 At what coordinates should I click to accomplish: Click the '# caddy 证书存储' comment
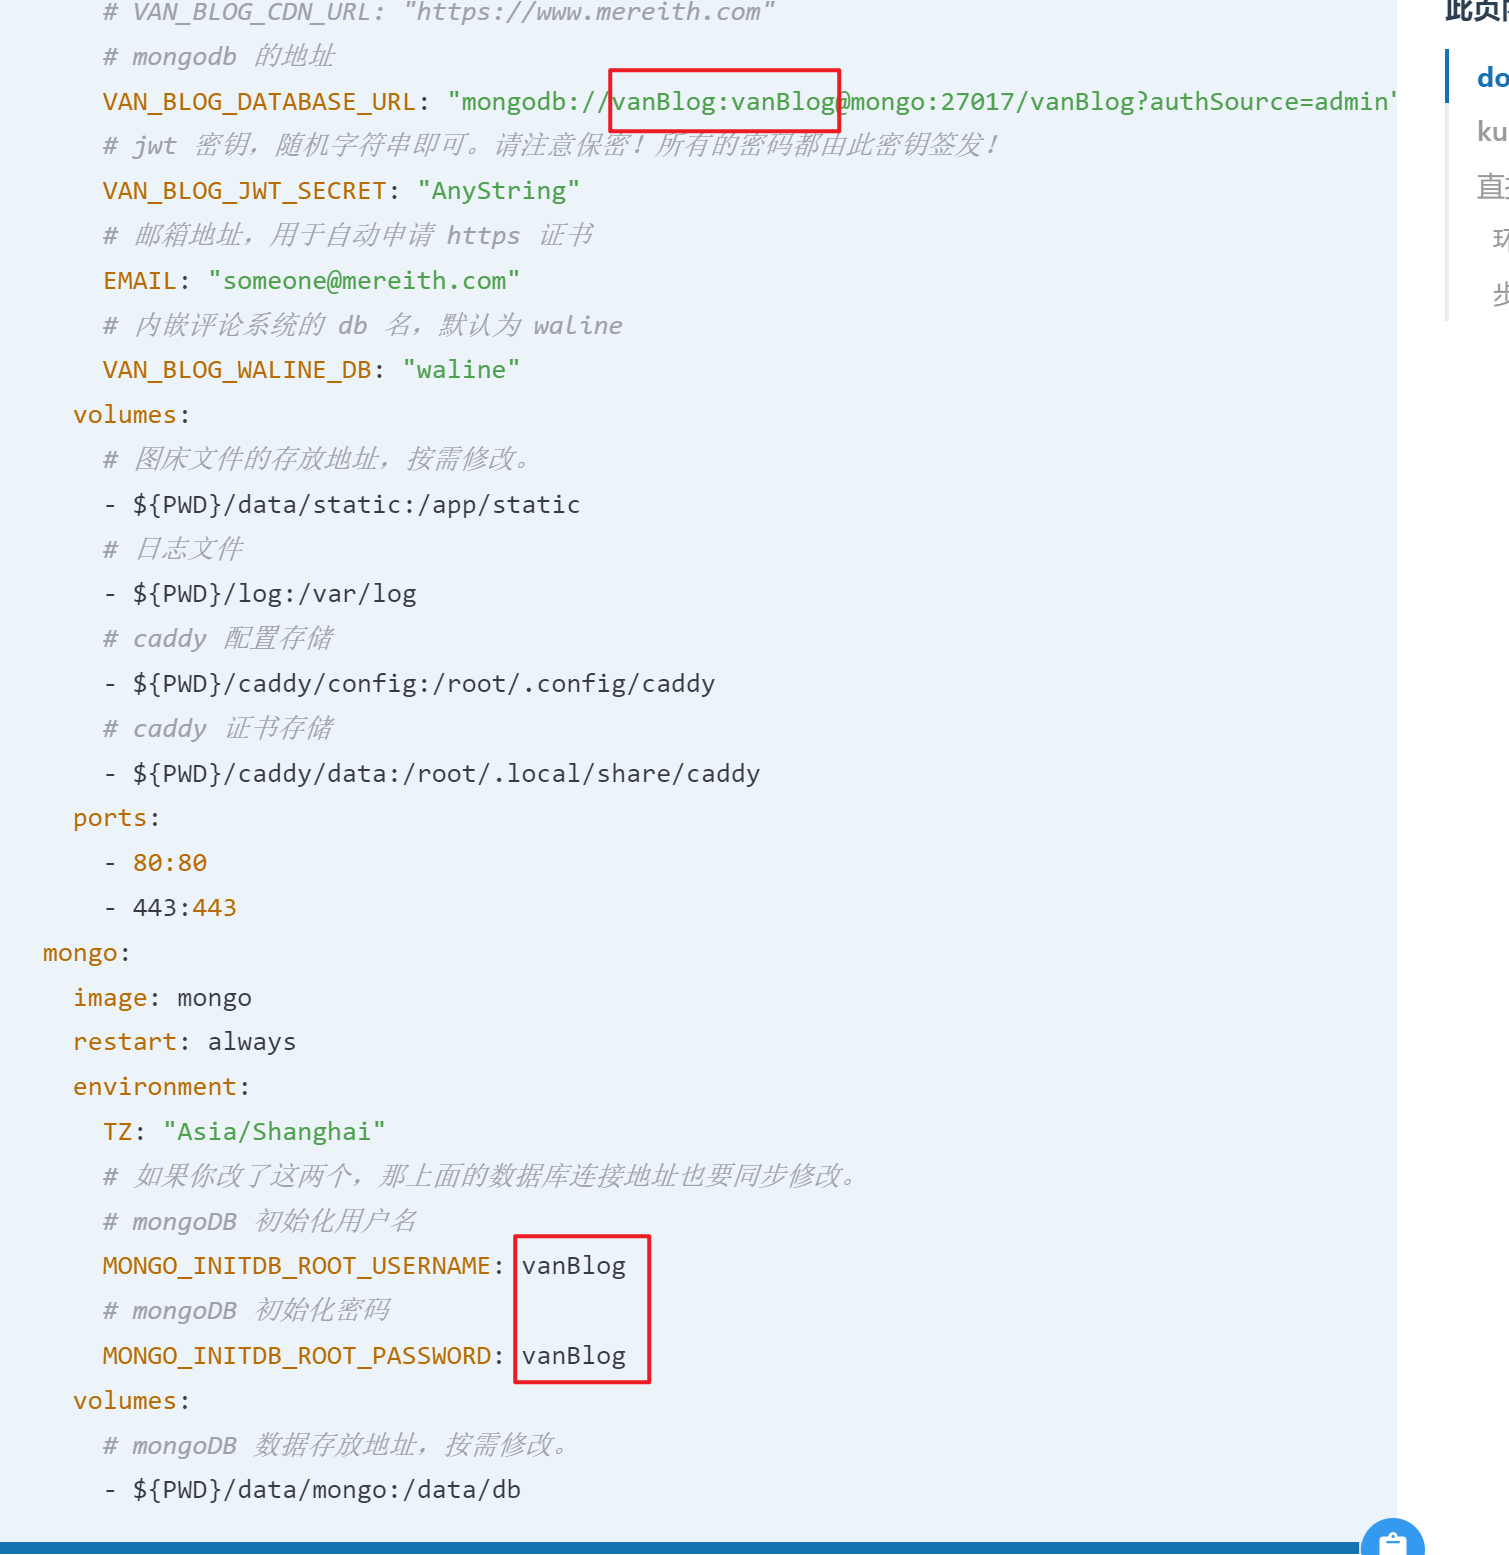(x=218, y=729)
